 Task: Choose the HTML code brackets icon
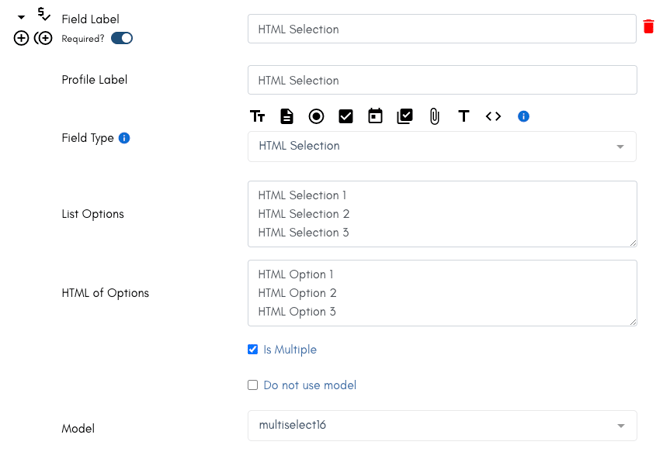[493, 116]
